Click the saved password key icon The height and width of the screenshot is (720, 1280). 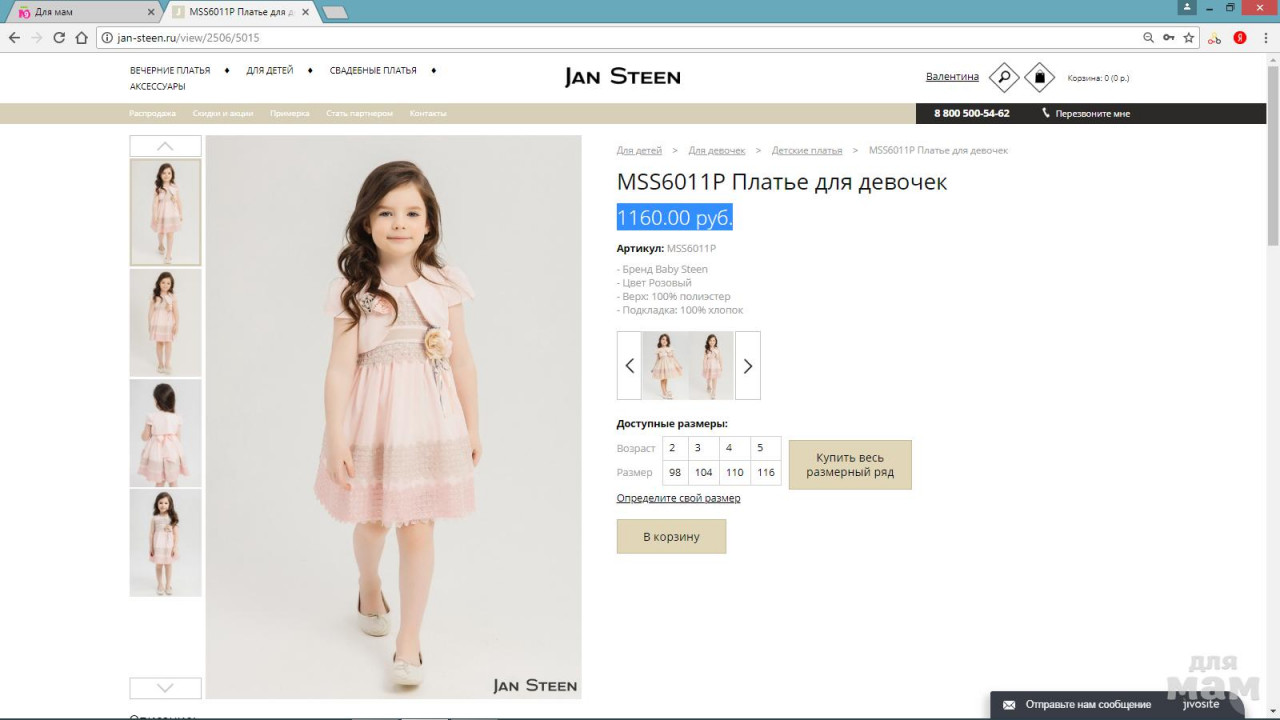coord(1168,38)
